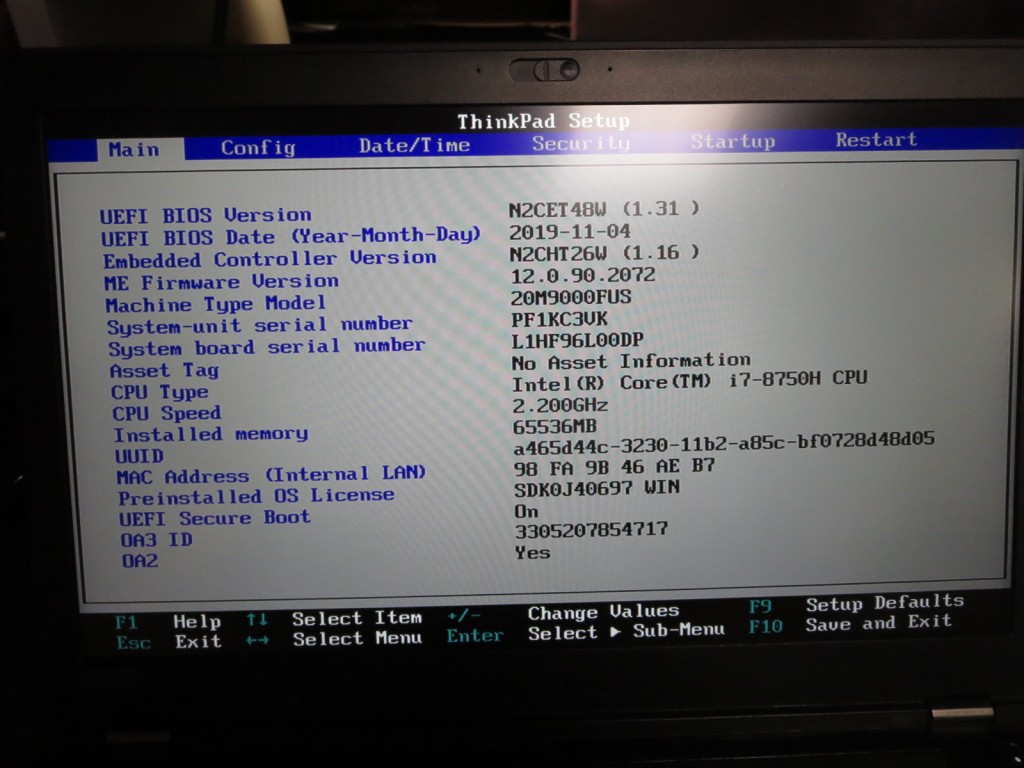Image resolution: width=1024 pixels, height=768 pixels.
Task: Click the Asset Tag label
Action: tap(164, 370)
